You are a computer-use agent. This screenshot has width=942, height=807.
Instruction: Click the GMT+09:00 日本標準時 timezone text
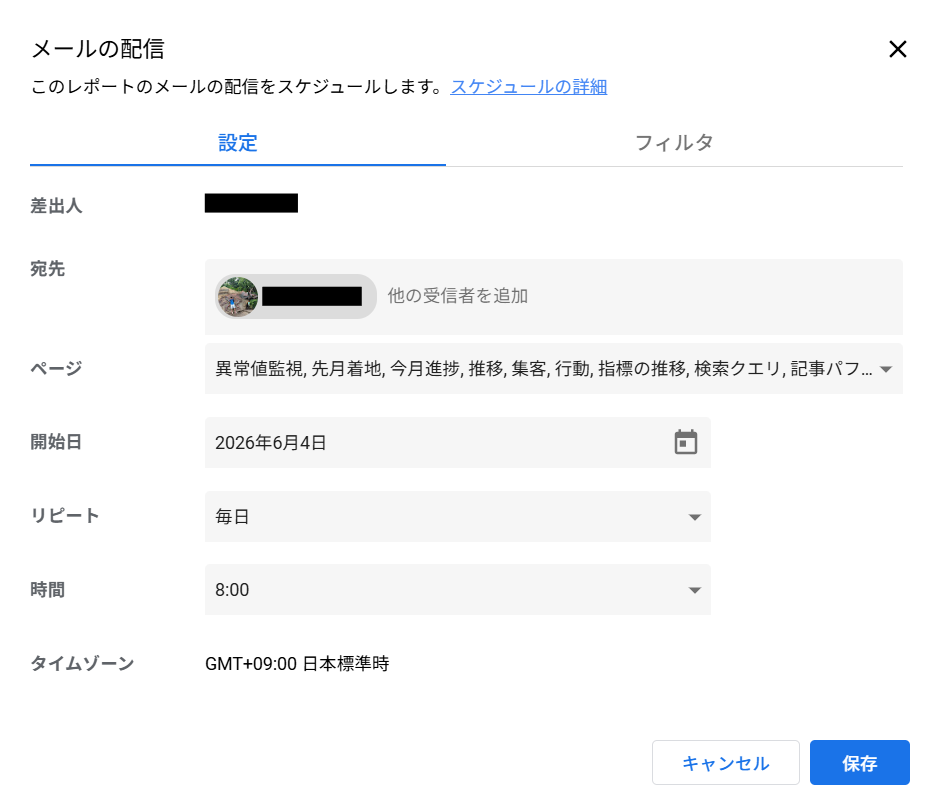[x=297, y=663]
